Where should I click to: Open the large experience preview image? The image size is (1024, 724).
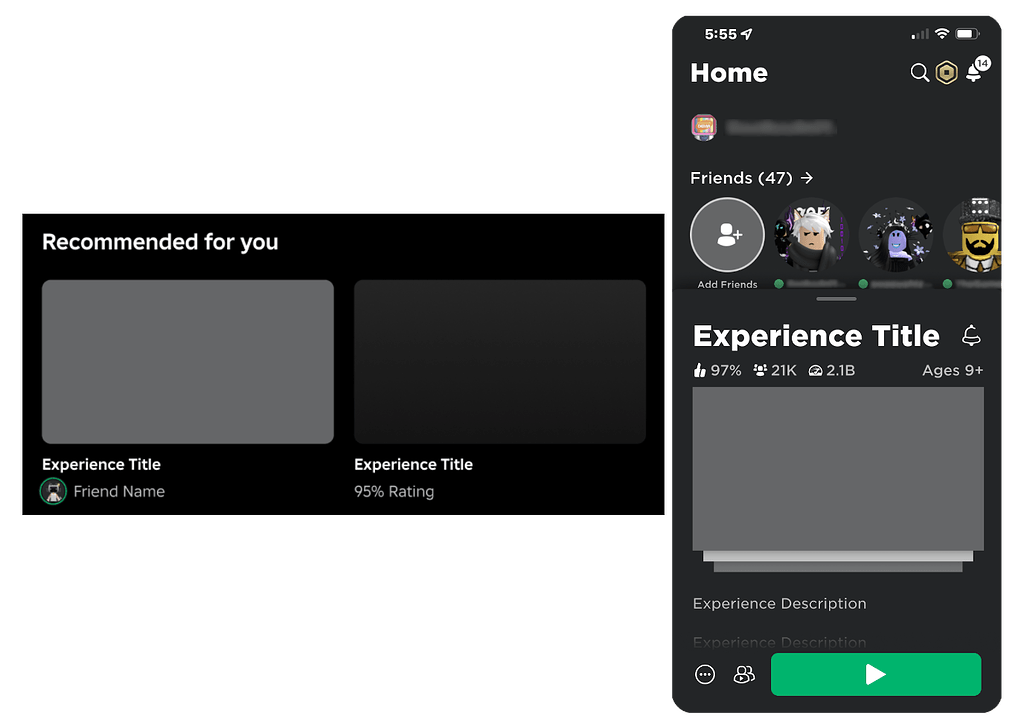point(838,469)
